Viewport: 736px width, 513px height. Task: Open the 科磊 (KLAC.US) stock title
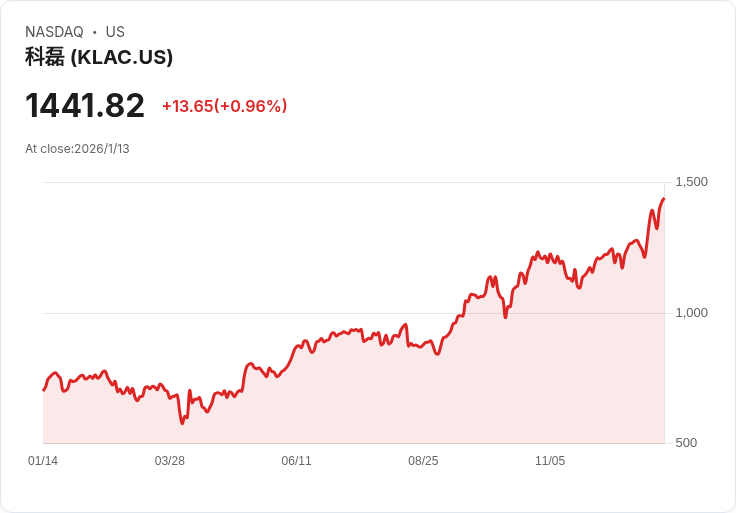click(x=99, y=57)
